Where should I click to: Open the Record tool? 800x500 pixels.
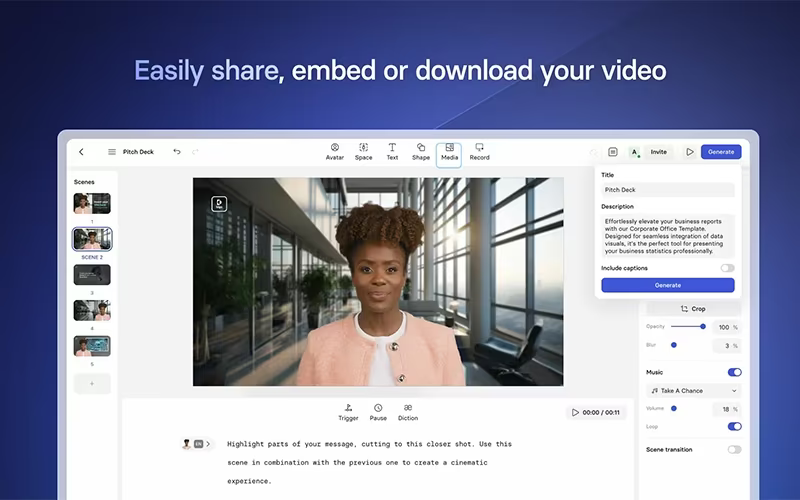(x=479, y=152)
